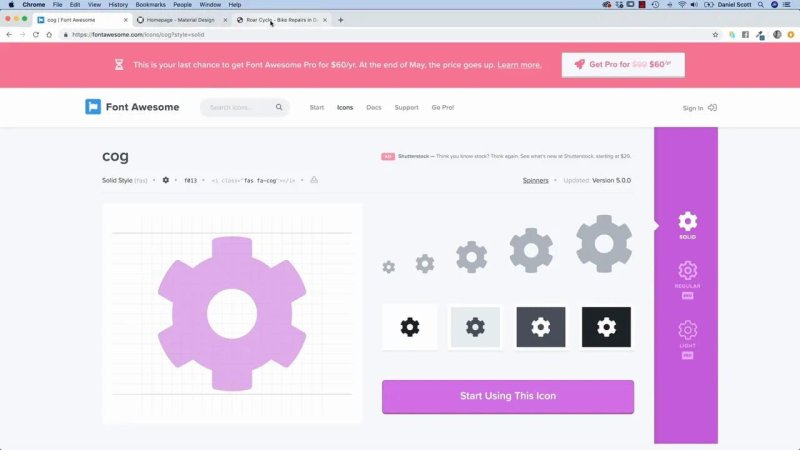Viewport: 800px width, 450px height.
Task: Open the Spinners category link
Action: [535, 181]
